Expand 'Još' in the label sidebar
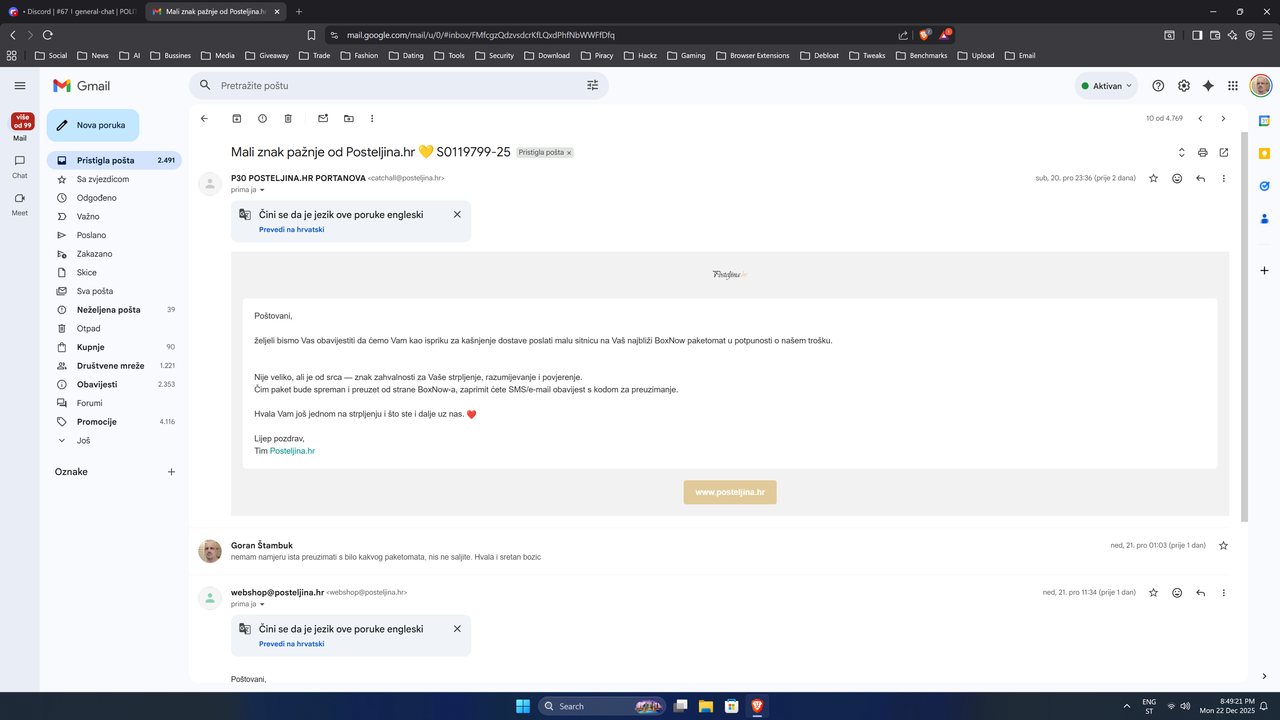1280x720 pixels. (82, 440)
